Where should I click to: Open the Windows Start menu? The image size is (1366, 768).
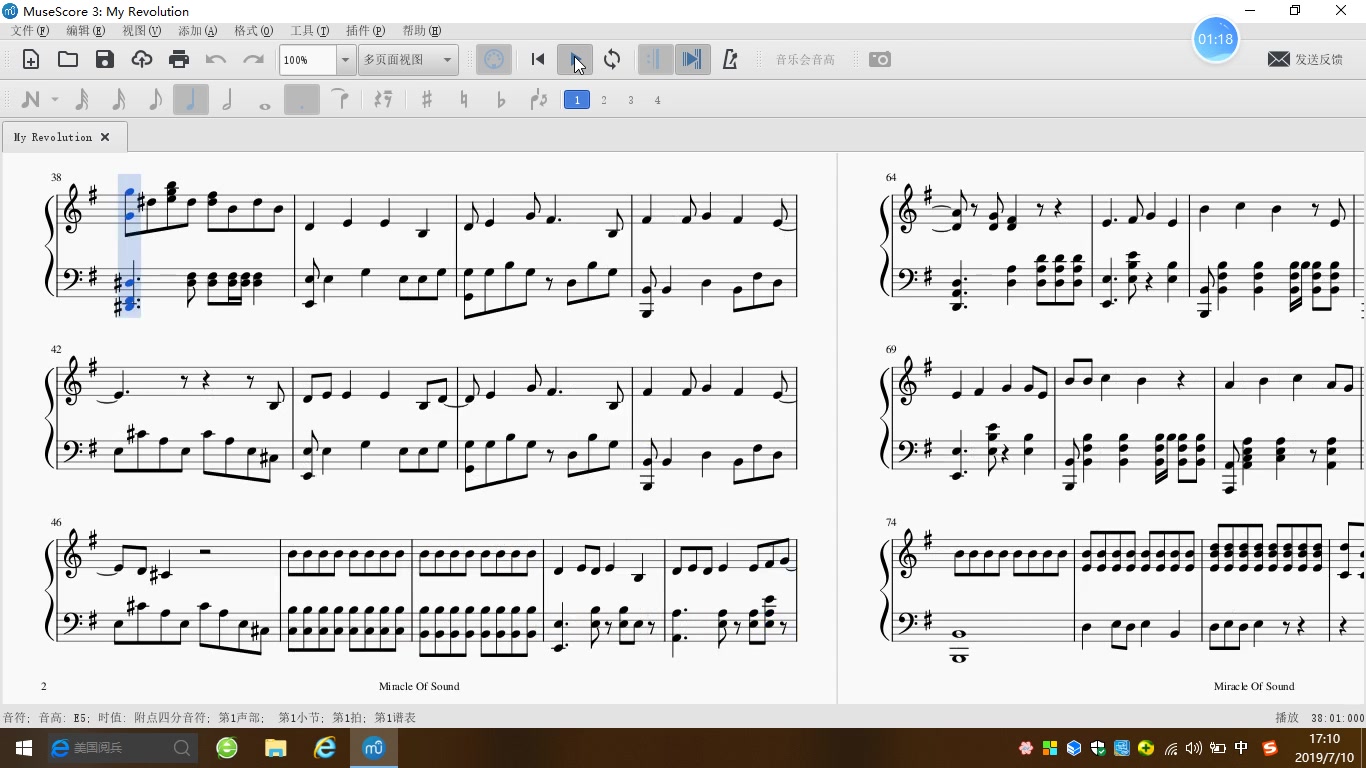point(24,748)
